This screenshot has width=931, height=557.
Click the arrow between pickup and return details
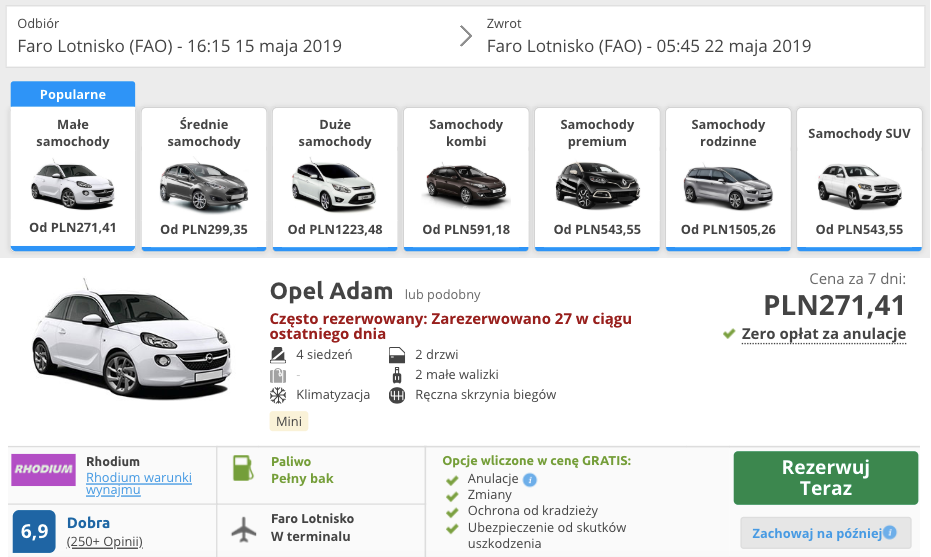click(x=466, y=36)
